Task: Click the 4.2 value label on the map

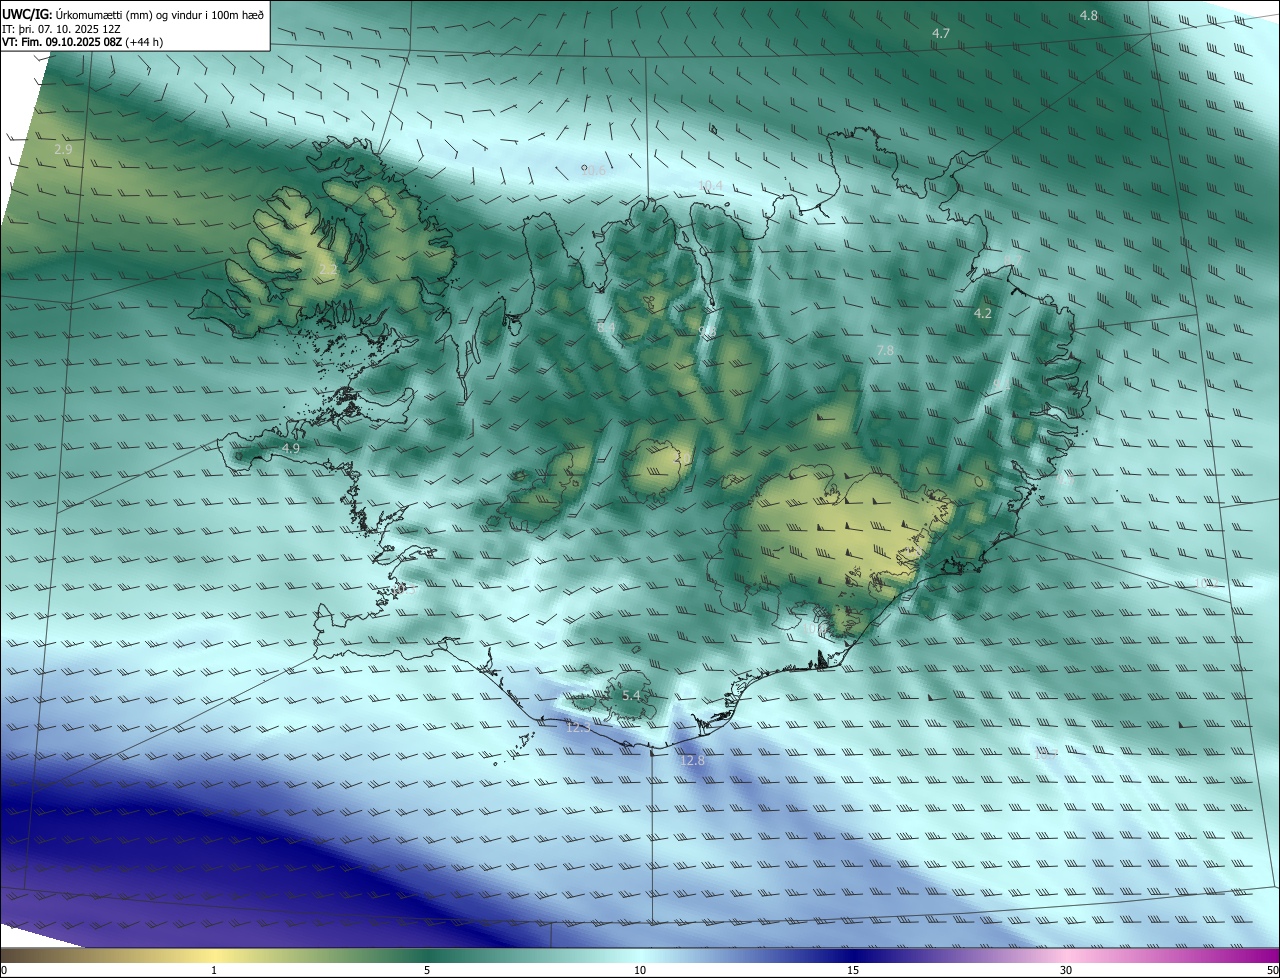Action: (x=982, y=313)
